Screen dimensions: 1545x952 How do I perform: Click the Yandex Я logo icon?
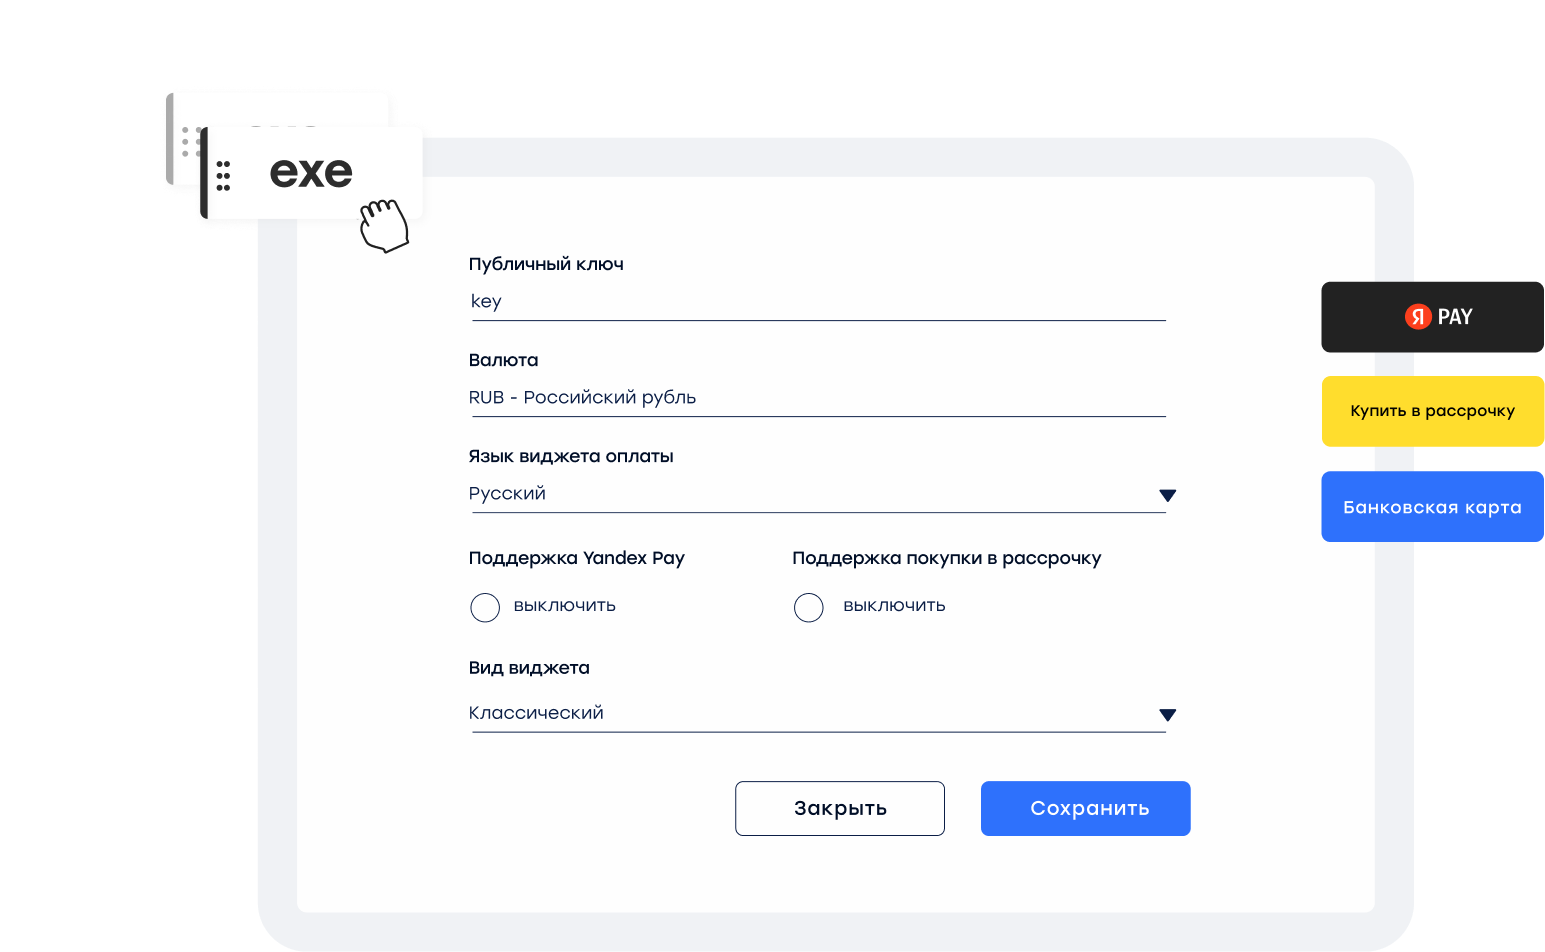(1417, 317)
